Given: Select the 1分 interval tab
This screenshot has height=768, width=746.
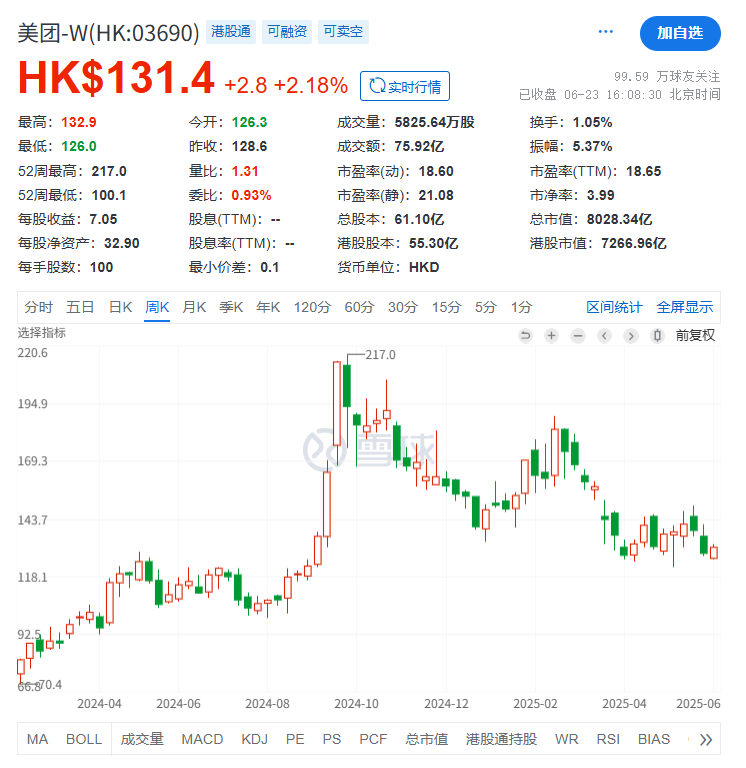Looking at the screenshot, I should point(522,308).
